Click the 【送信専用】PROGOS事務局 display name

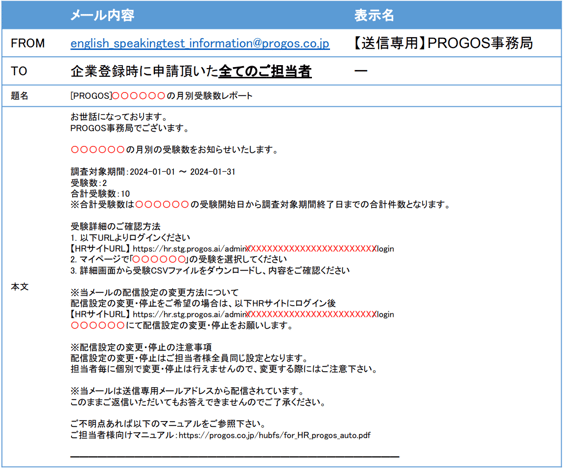[442, 43]
